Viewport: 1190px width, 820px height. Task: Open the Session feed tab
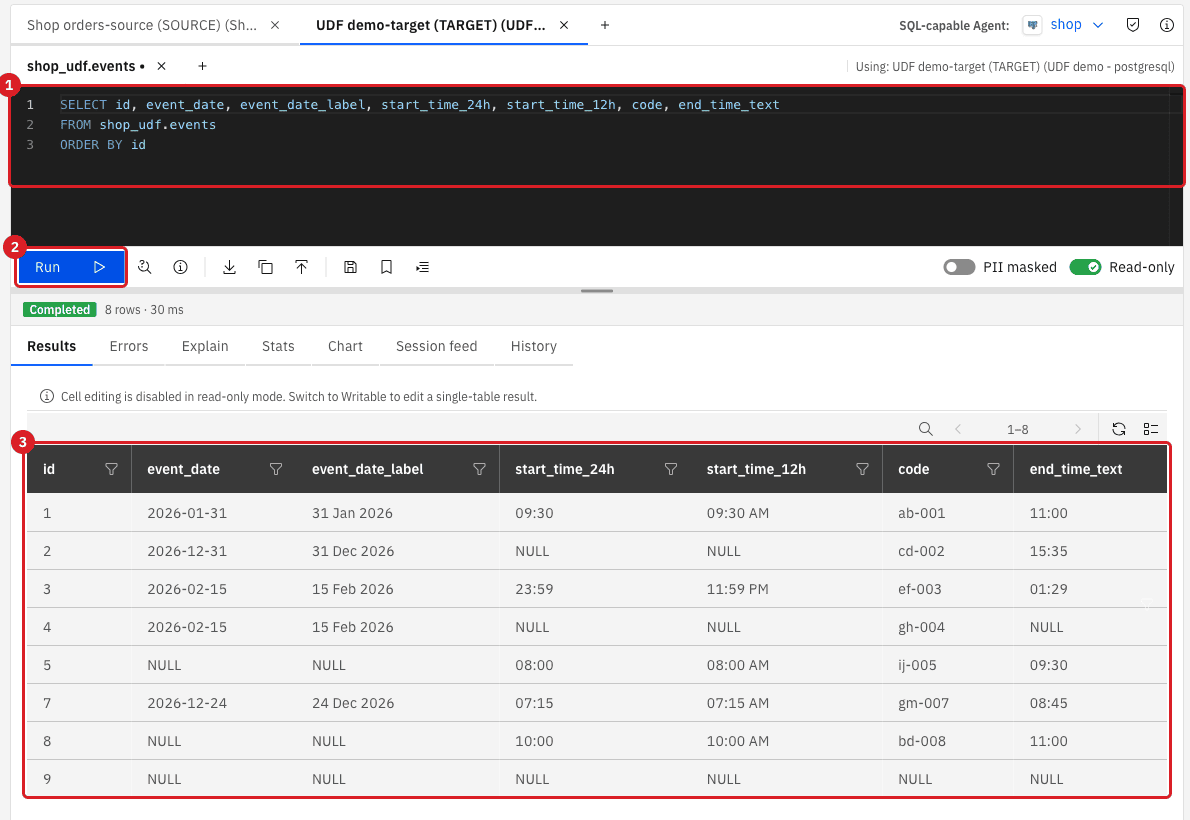(436, 346)
